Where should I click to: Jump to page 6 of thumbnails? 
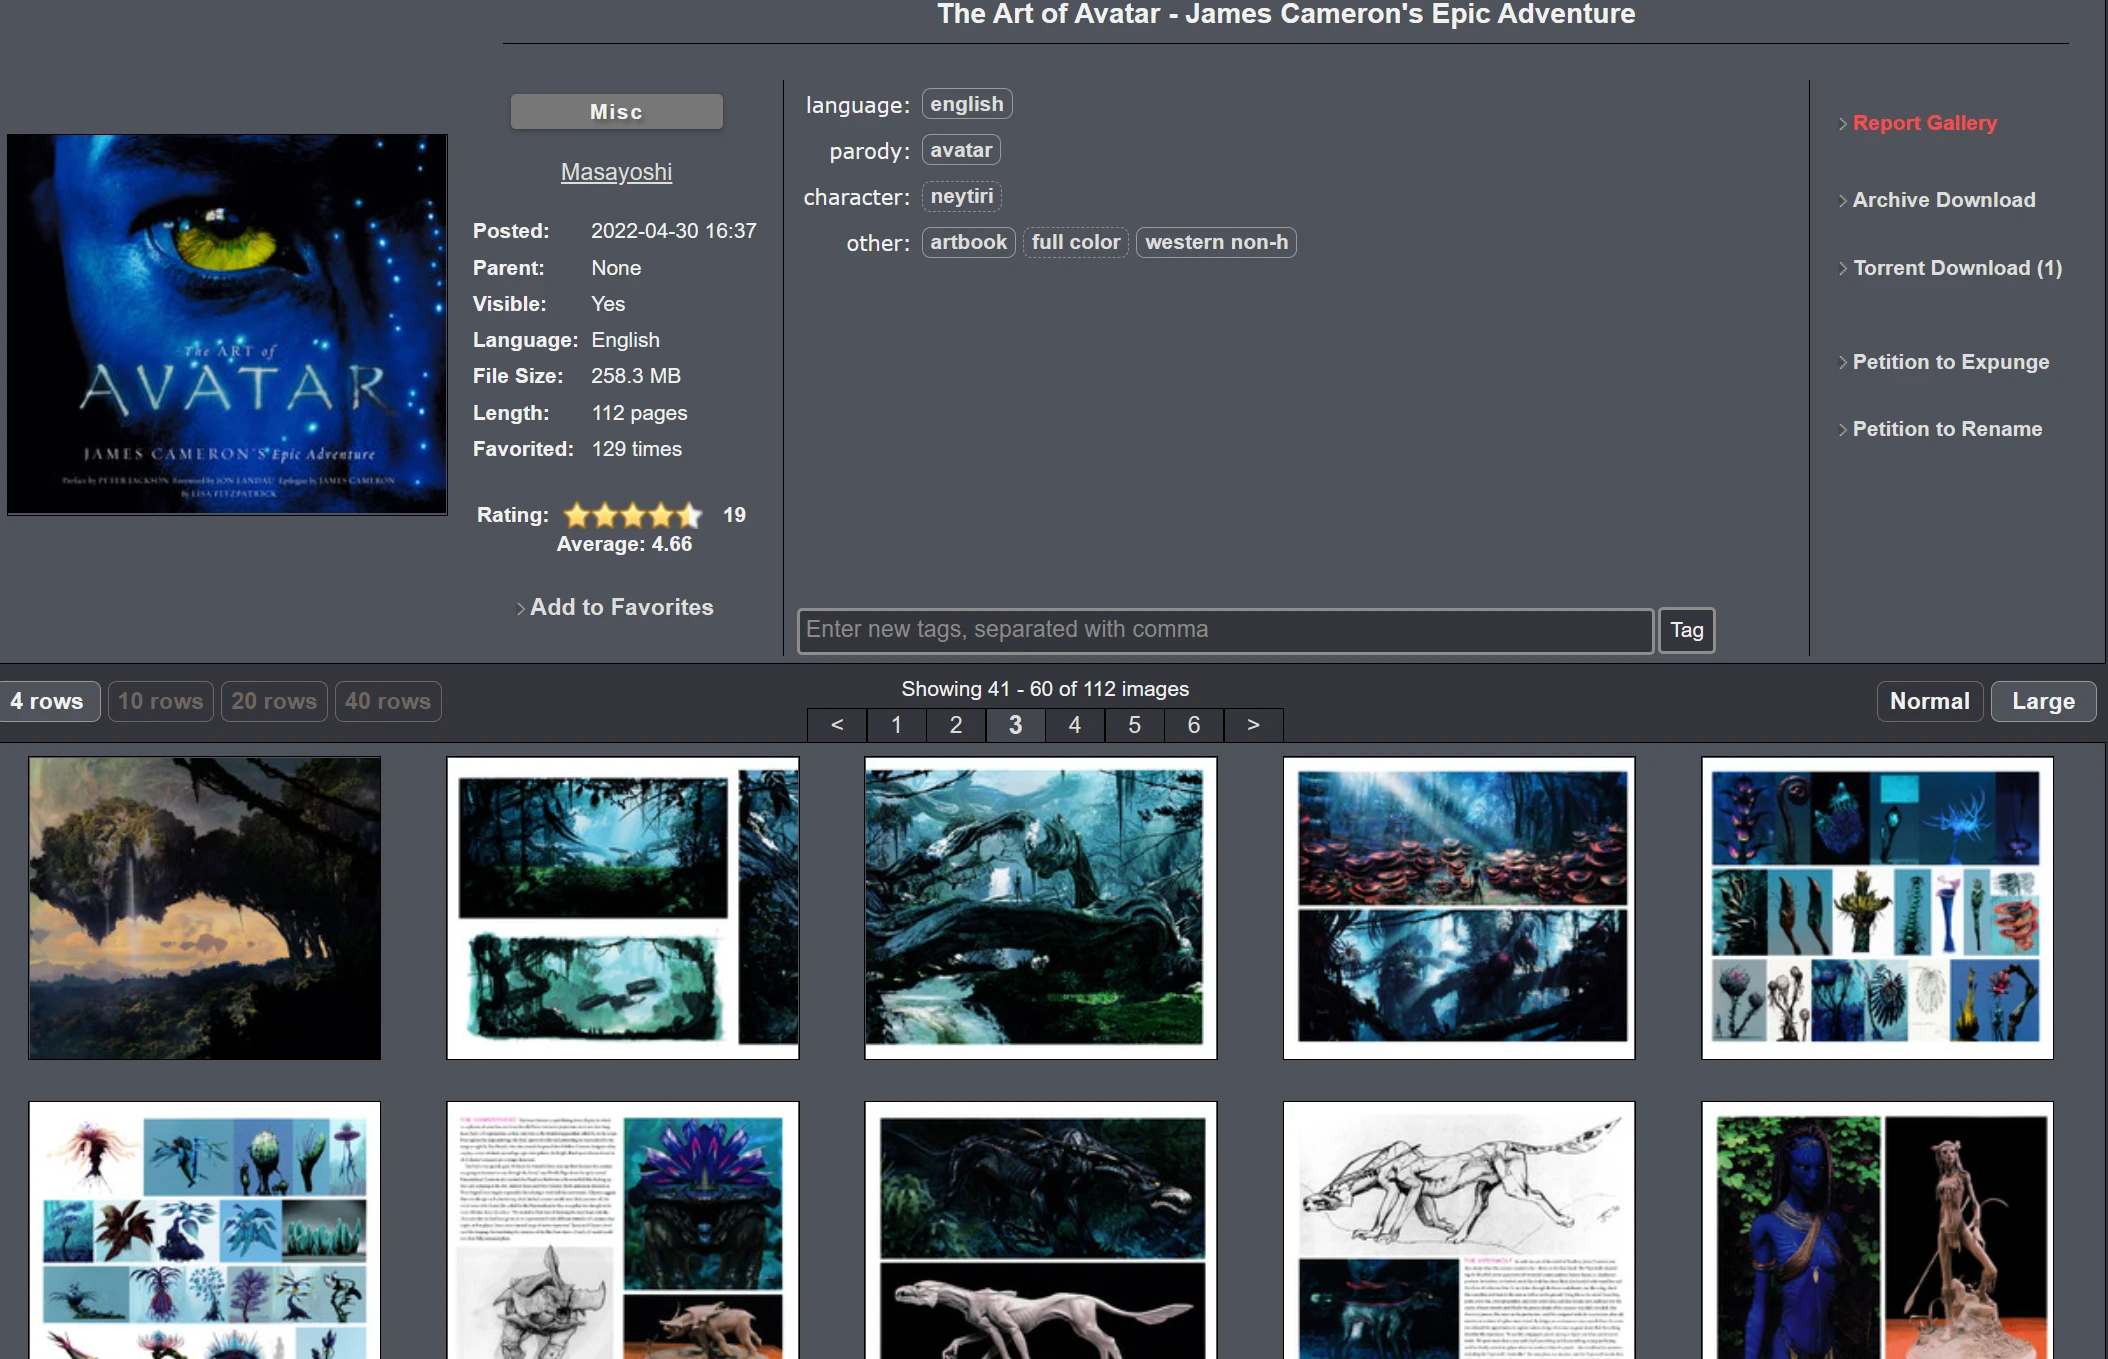pos(1194,725)
